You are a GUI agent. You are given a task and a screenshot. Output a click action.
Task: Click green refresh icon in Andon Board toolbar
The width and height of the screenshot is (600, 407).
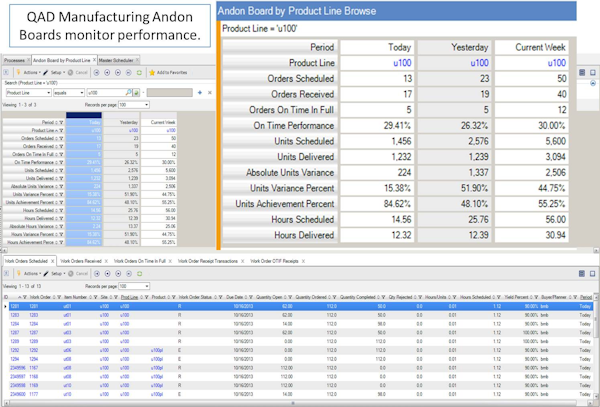click(x=139, y=72)
